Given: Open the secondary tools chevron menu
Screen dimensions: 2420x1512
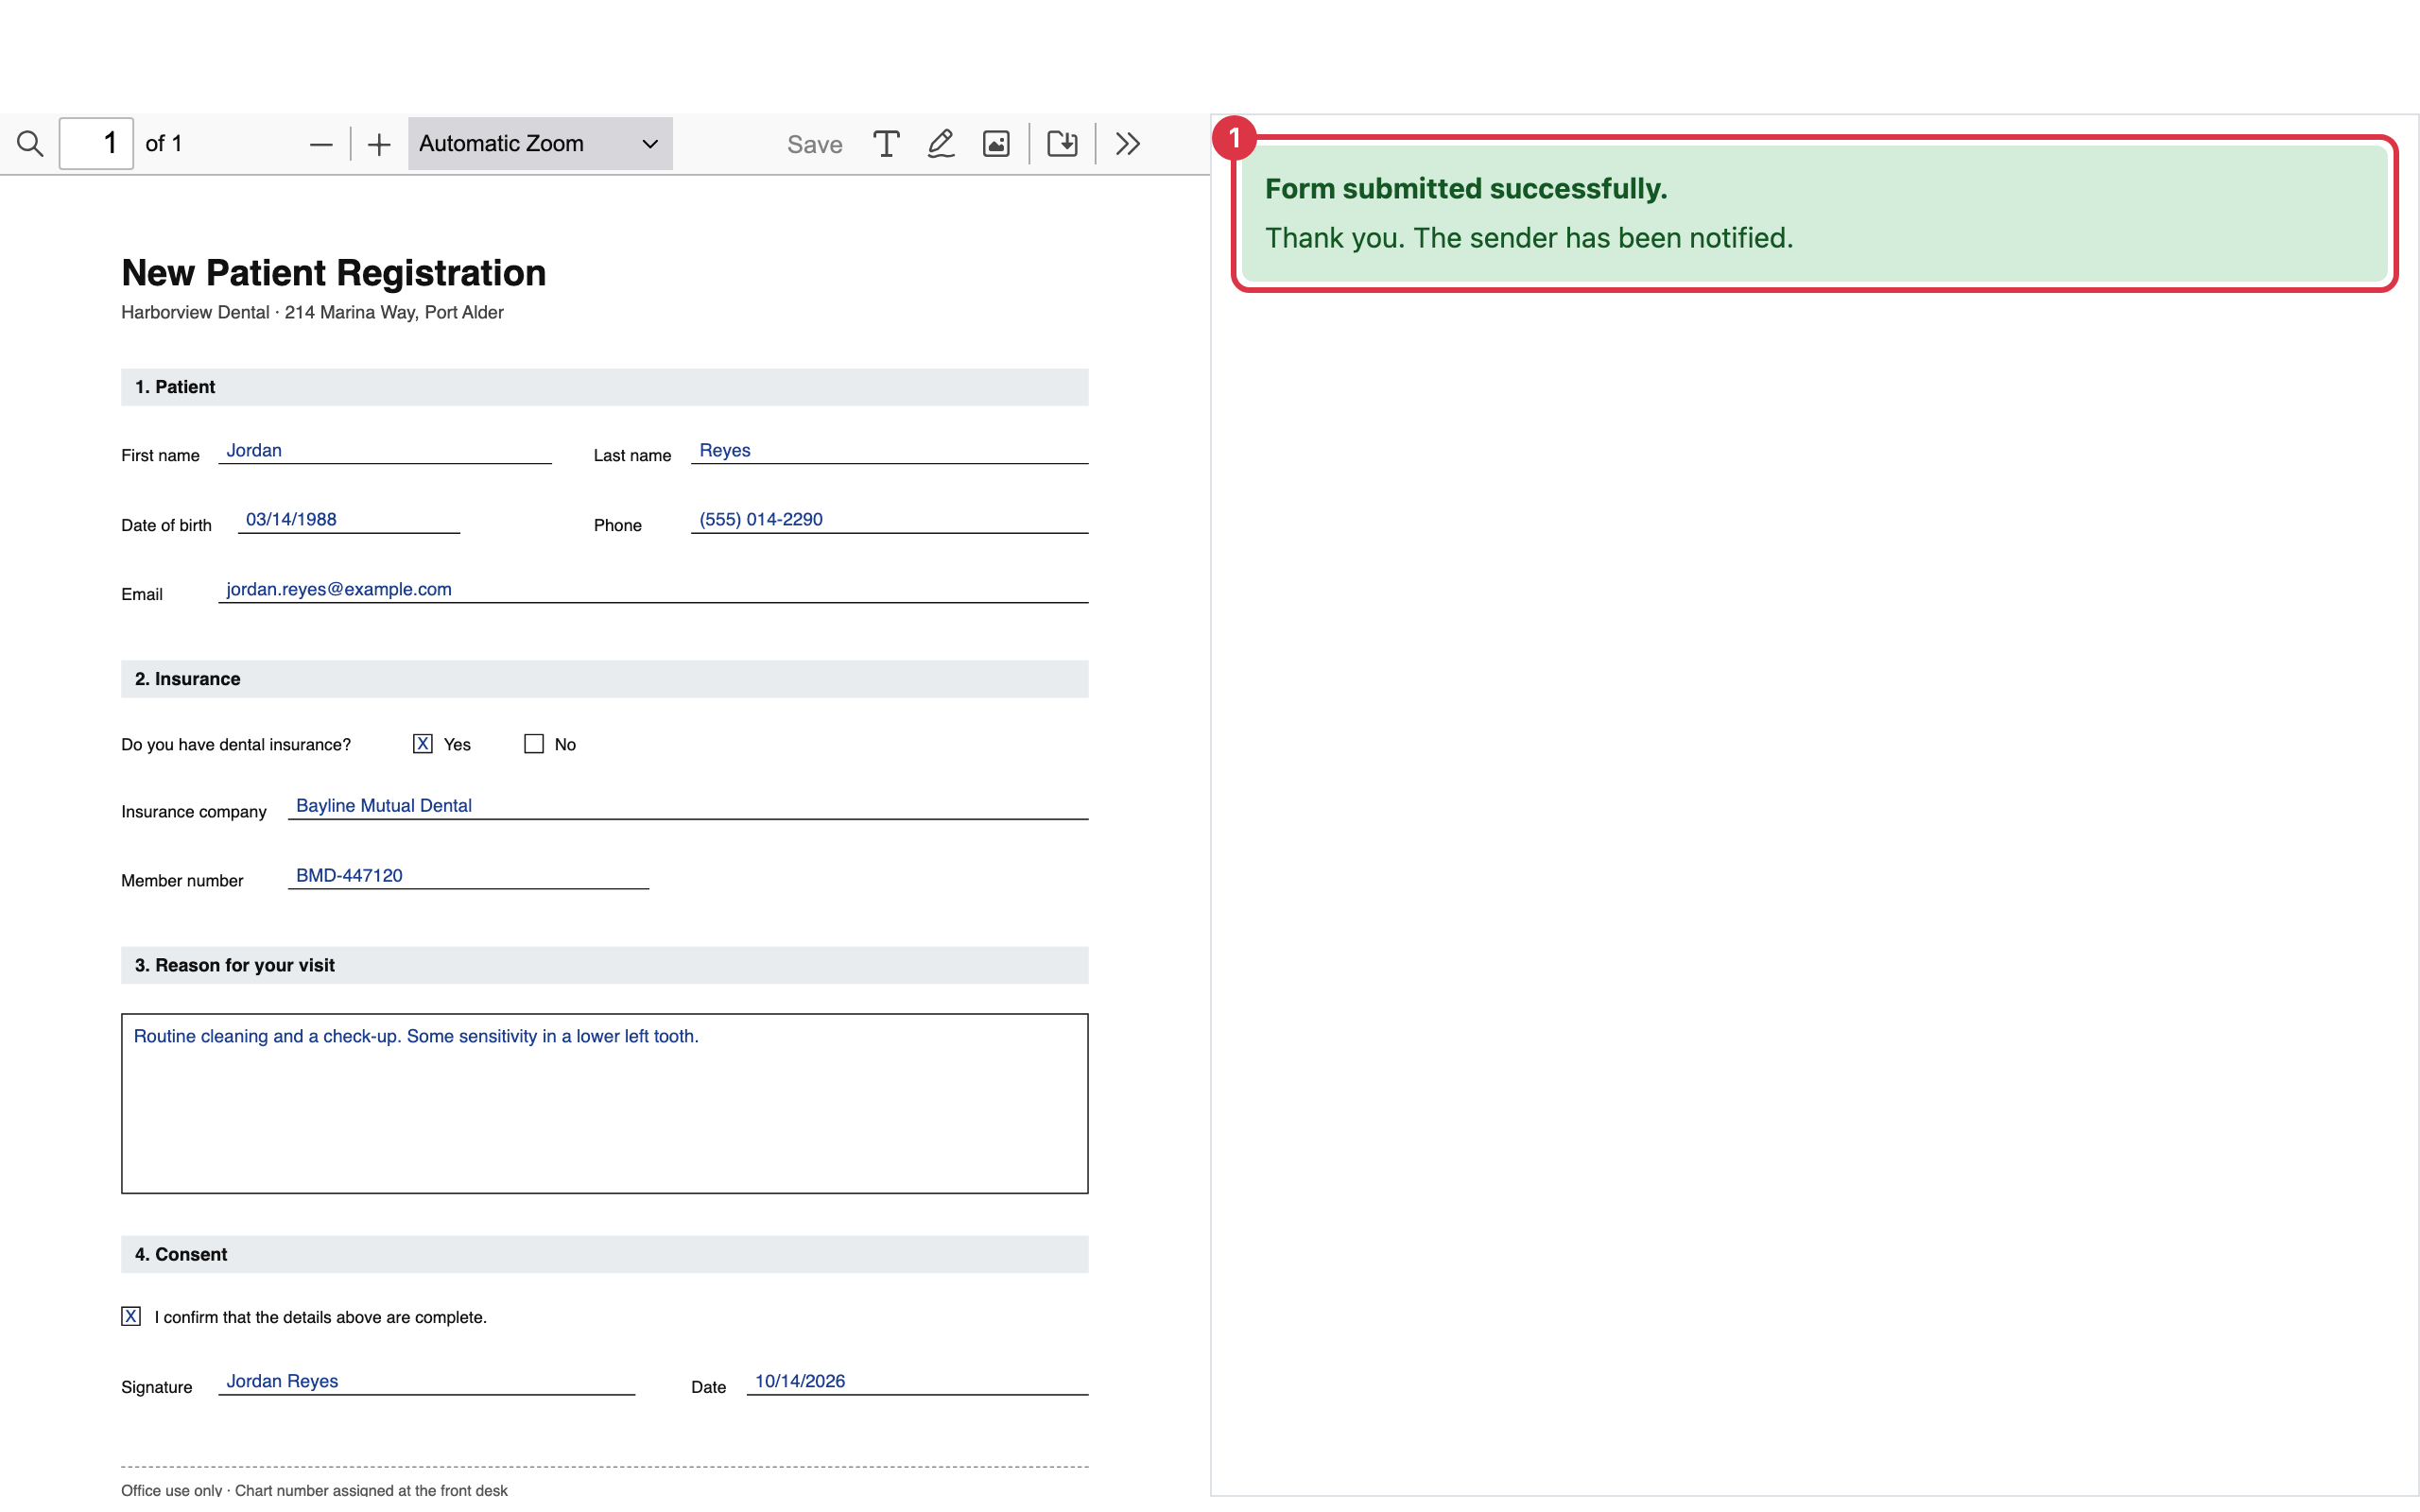Looking at the screenshot, I should click(1128, 144).
